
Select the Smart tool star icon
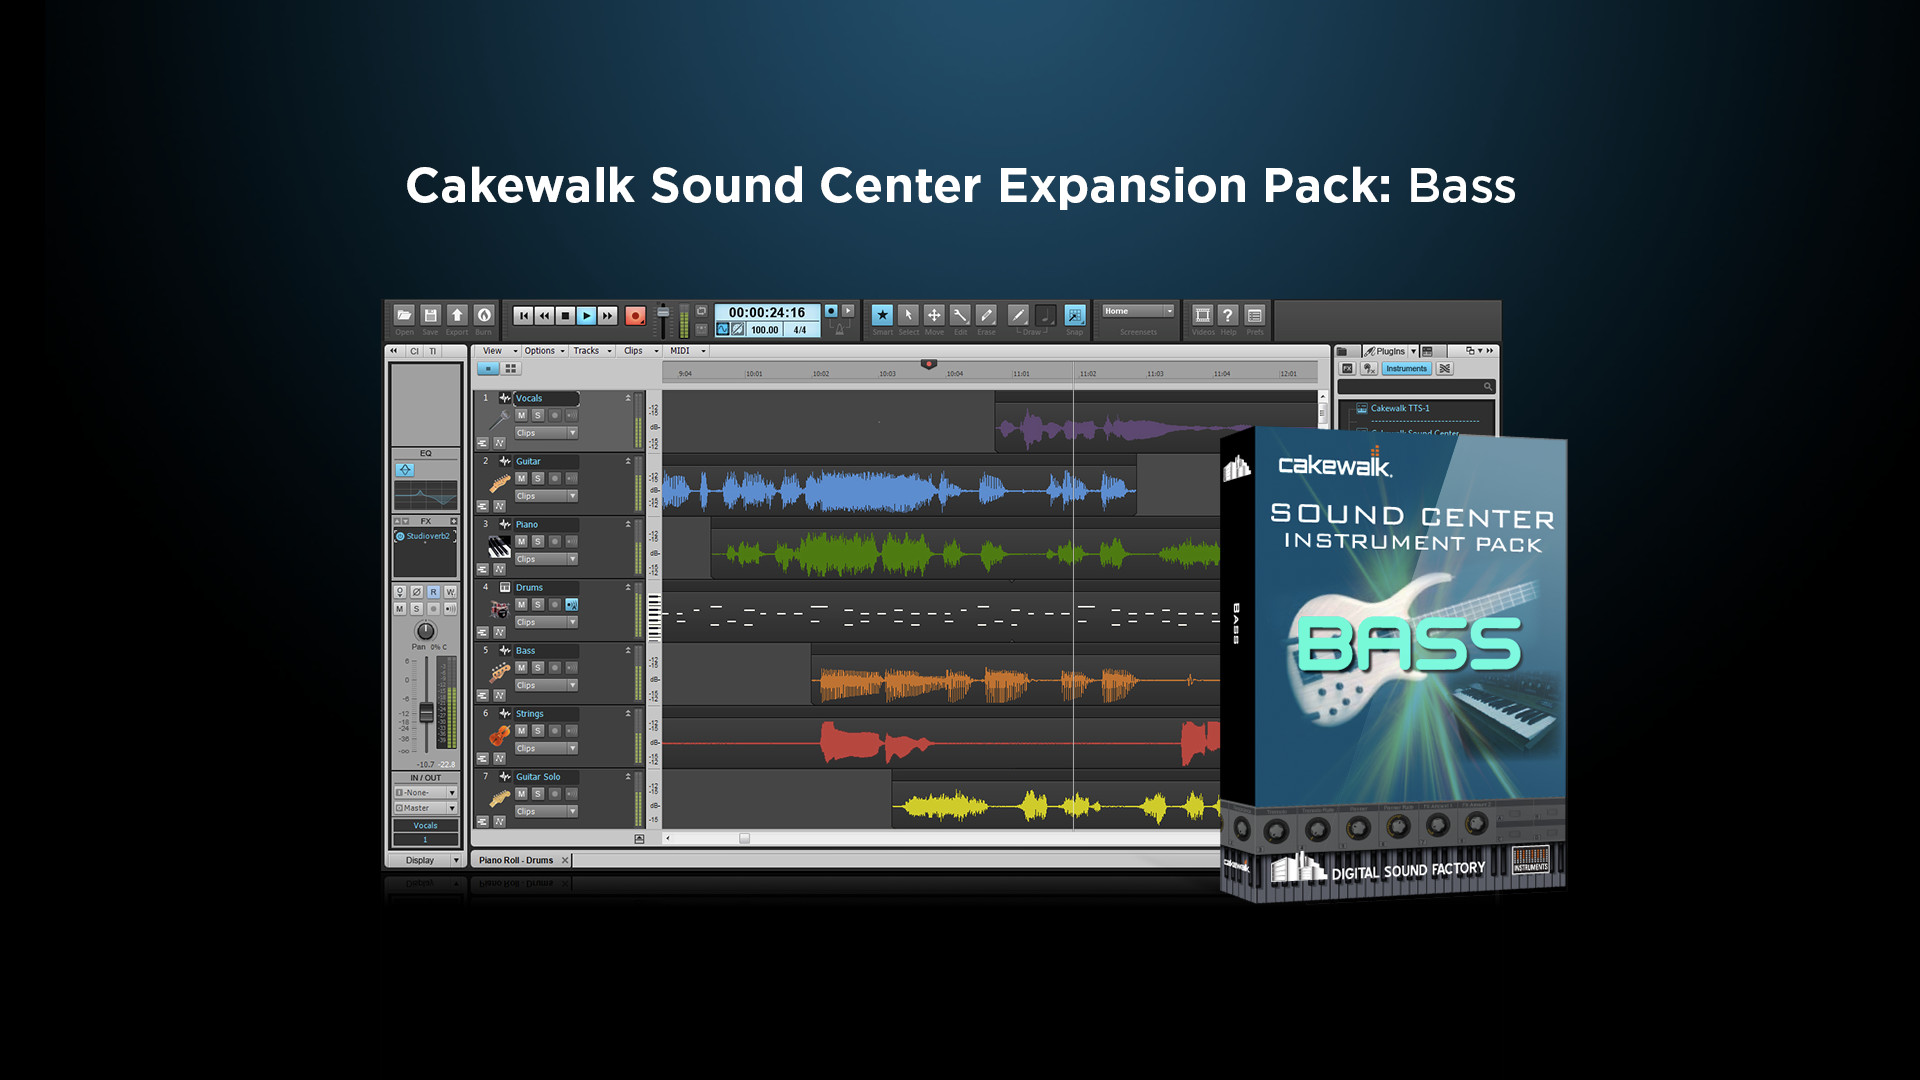pos(882,315)
